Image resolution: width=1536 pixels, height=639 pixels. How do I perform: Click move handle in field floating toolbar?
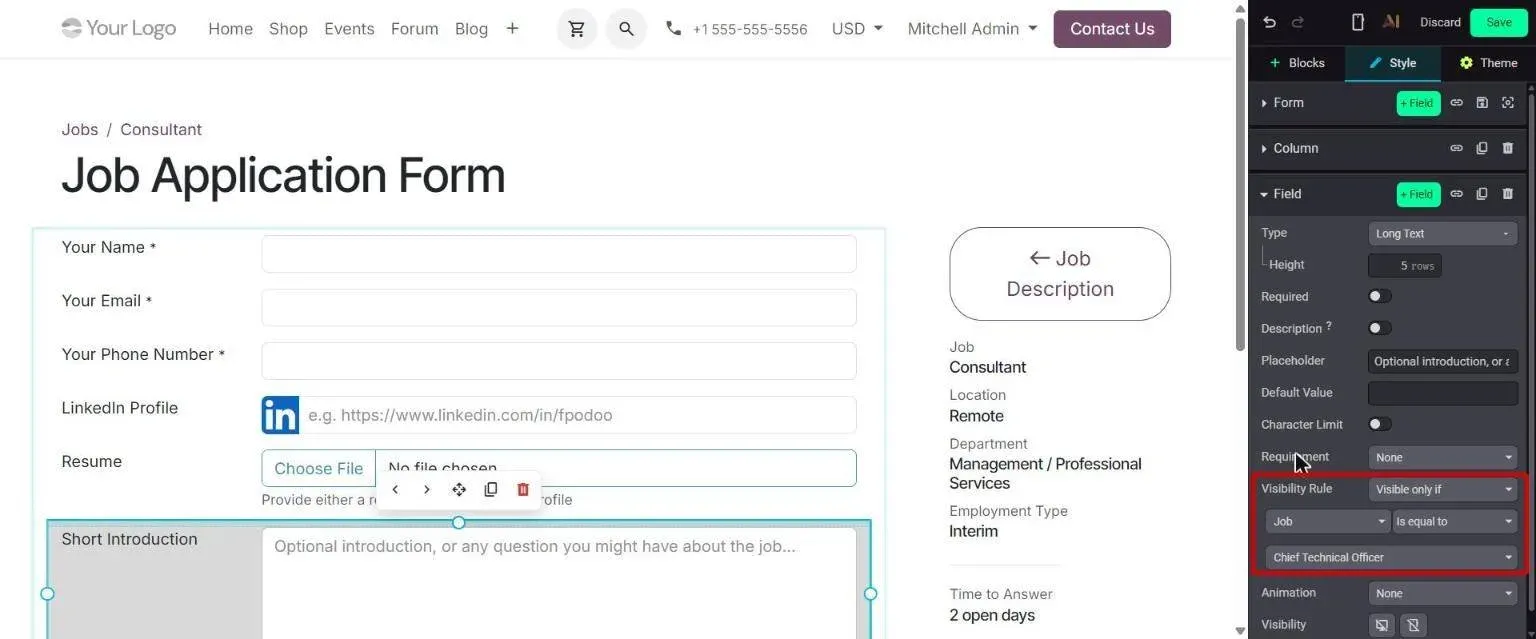pos(459,490)
